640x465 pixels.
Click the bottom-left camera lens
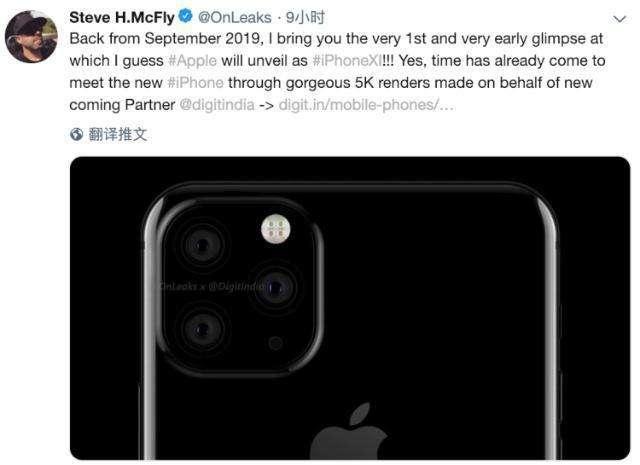pyautogui.click(x=202, y=329)
